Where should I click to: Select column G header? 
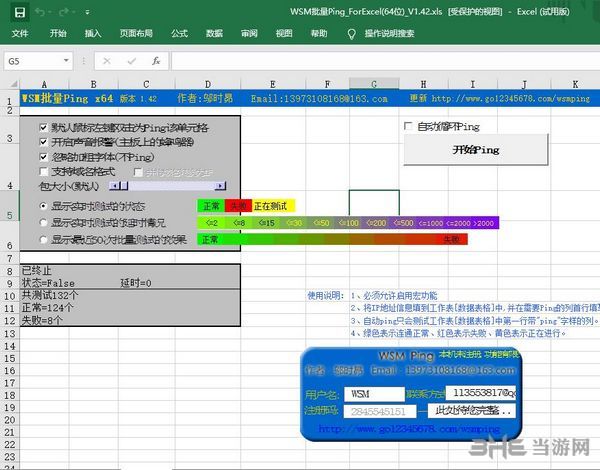click(x=374, y=84)
